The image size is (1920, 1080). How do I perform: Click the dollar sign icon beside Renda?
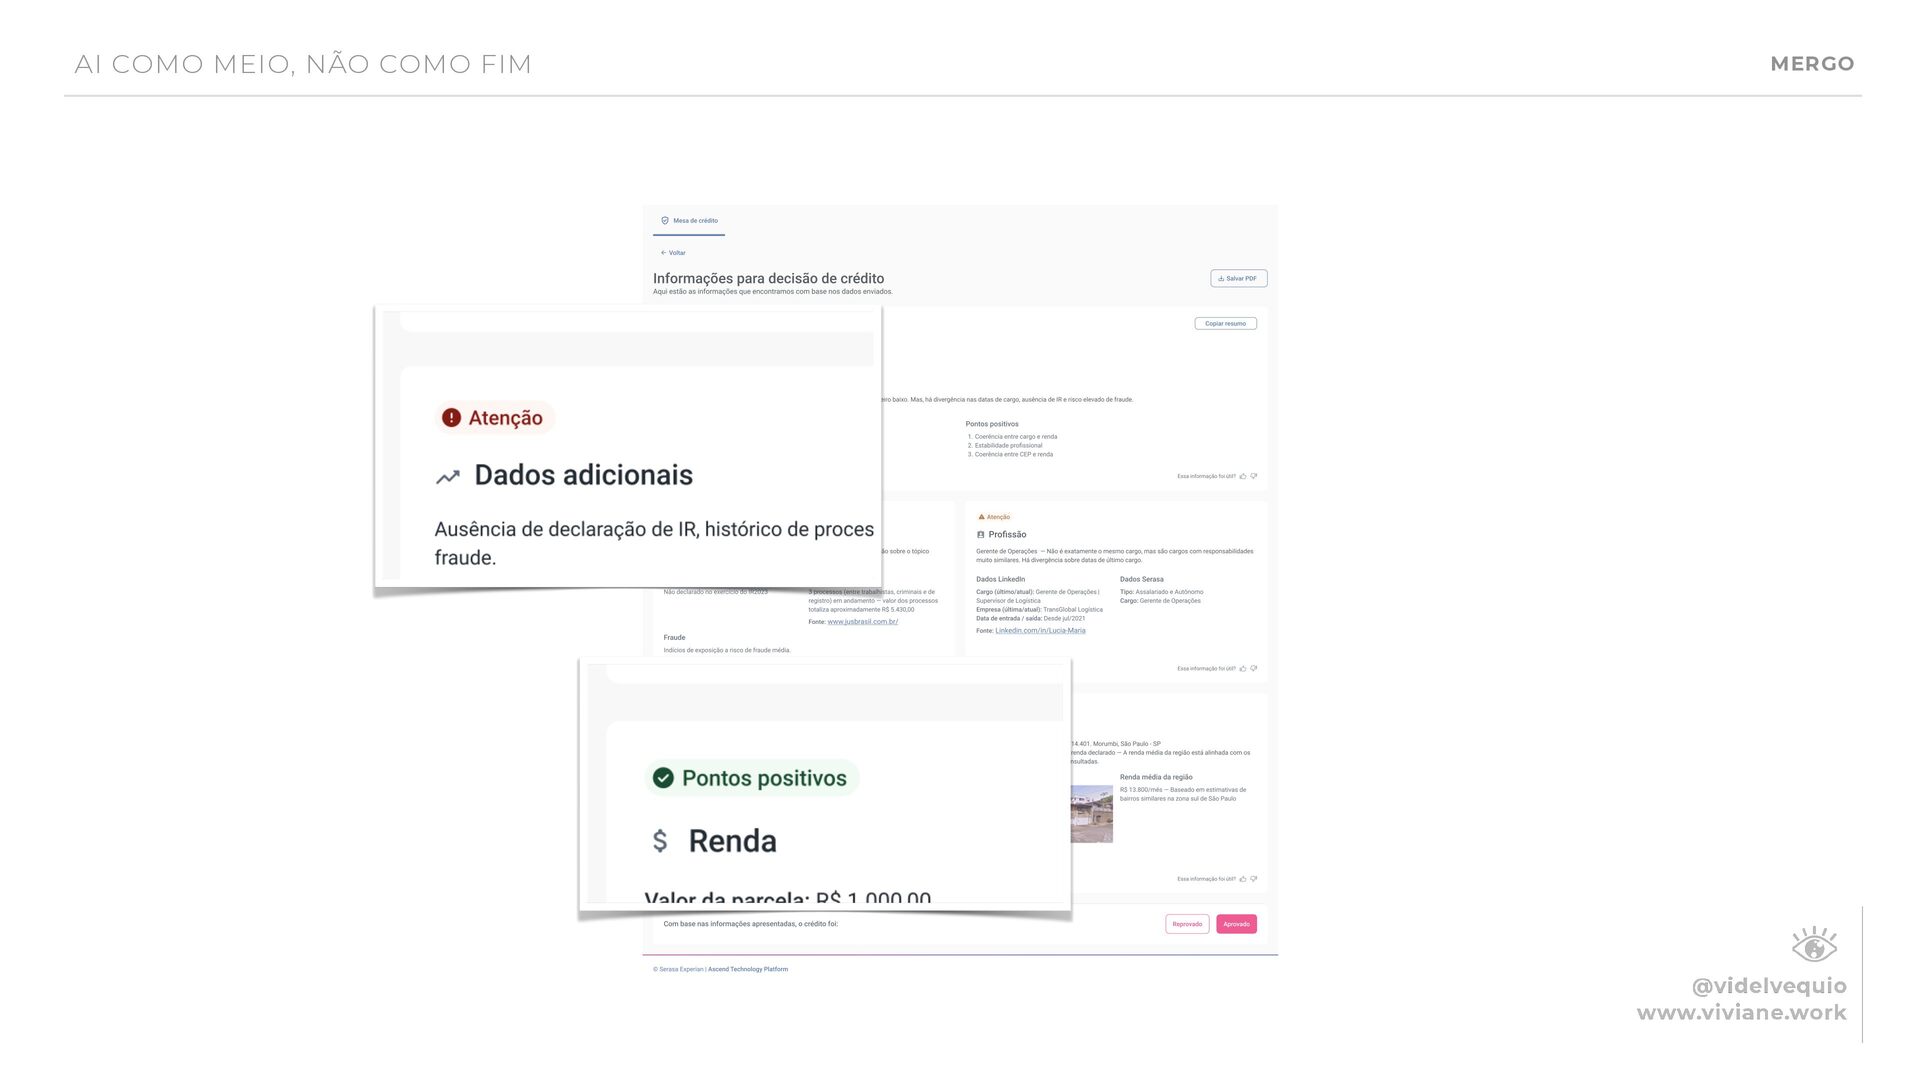pyautogui.click(x=660, y=841)
